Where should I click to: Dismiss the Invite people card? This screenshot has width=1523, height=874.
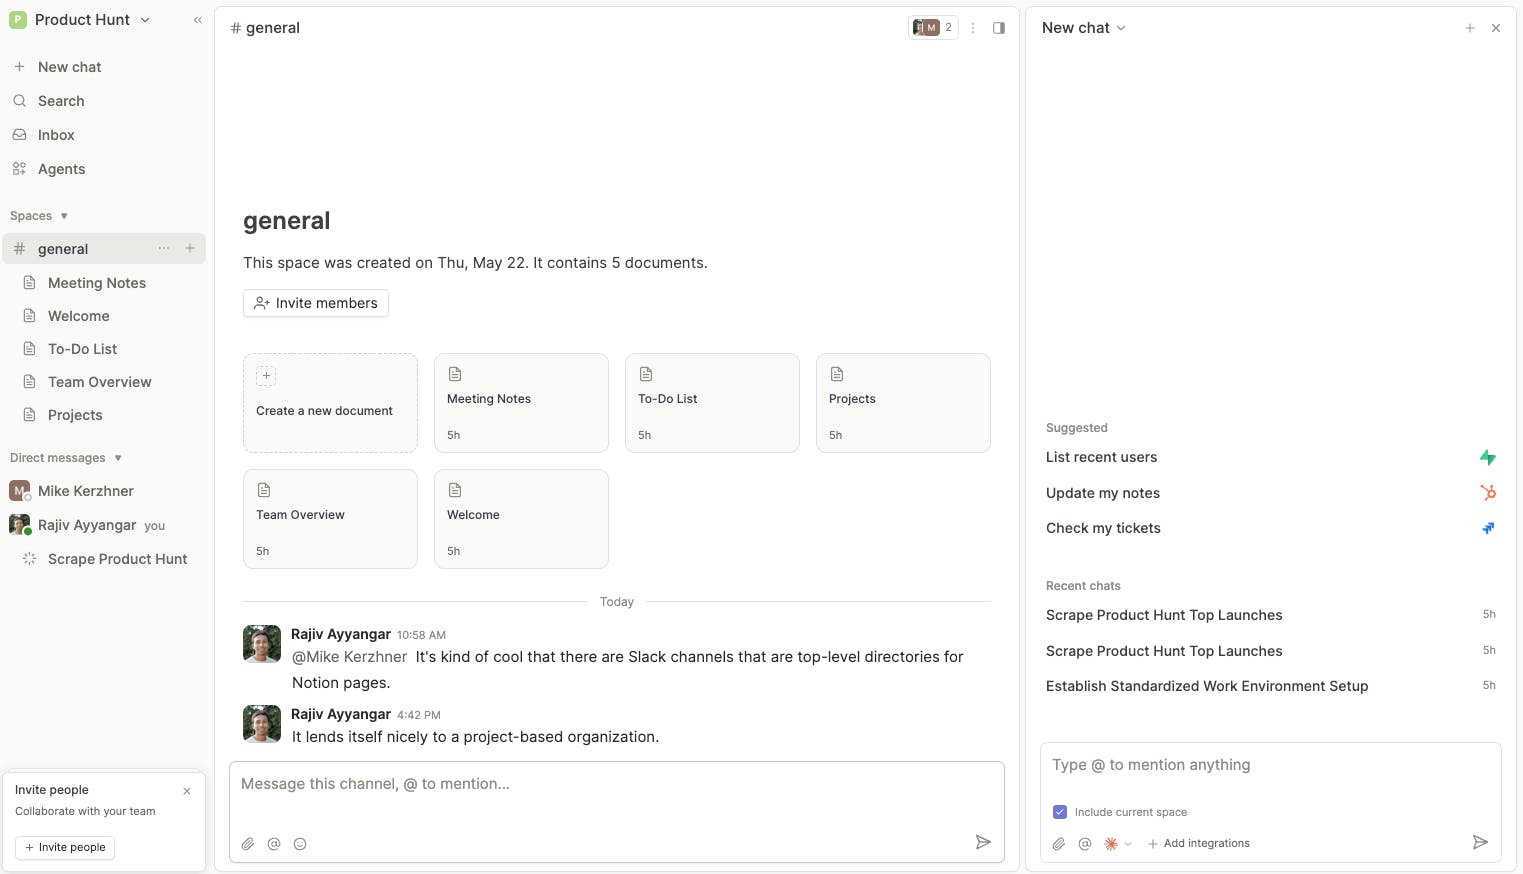[x=187, y=791]
